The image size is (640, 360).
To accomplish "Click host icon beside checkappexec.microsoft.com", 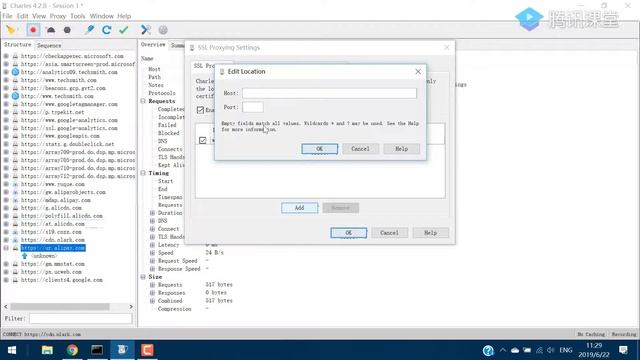I will 16,56.
